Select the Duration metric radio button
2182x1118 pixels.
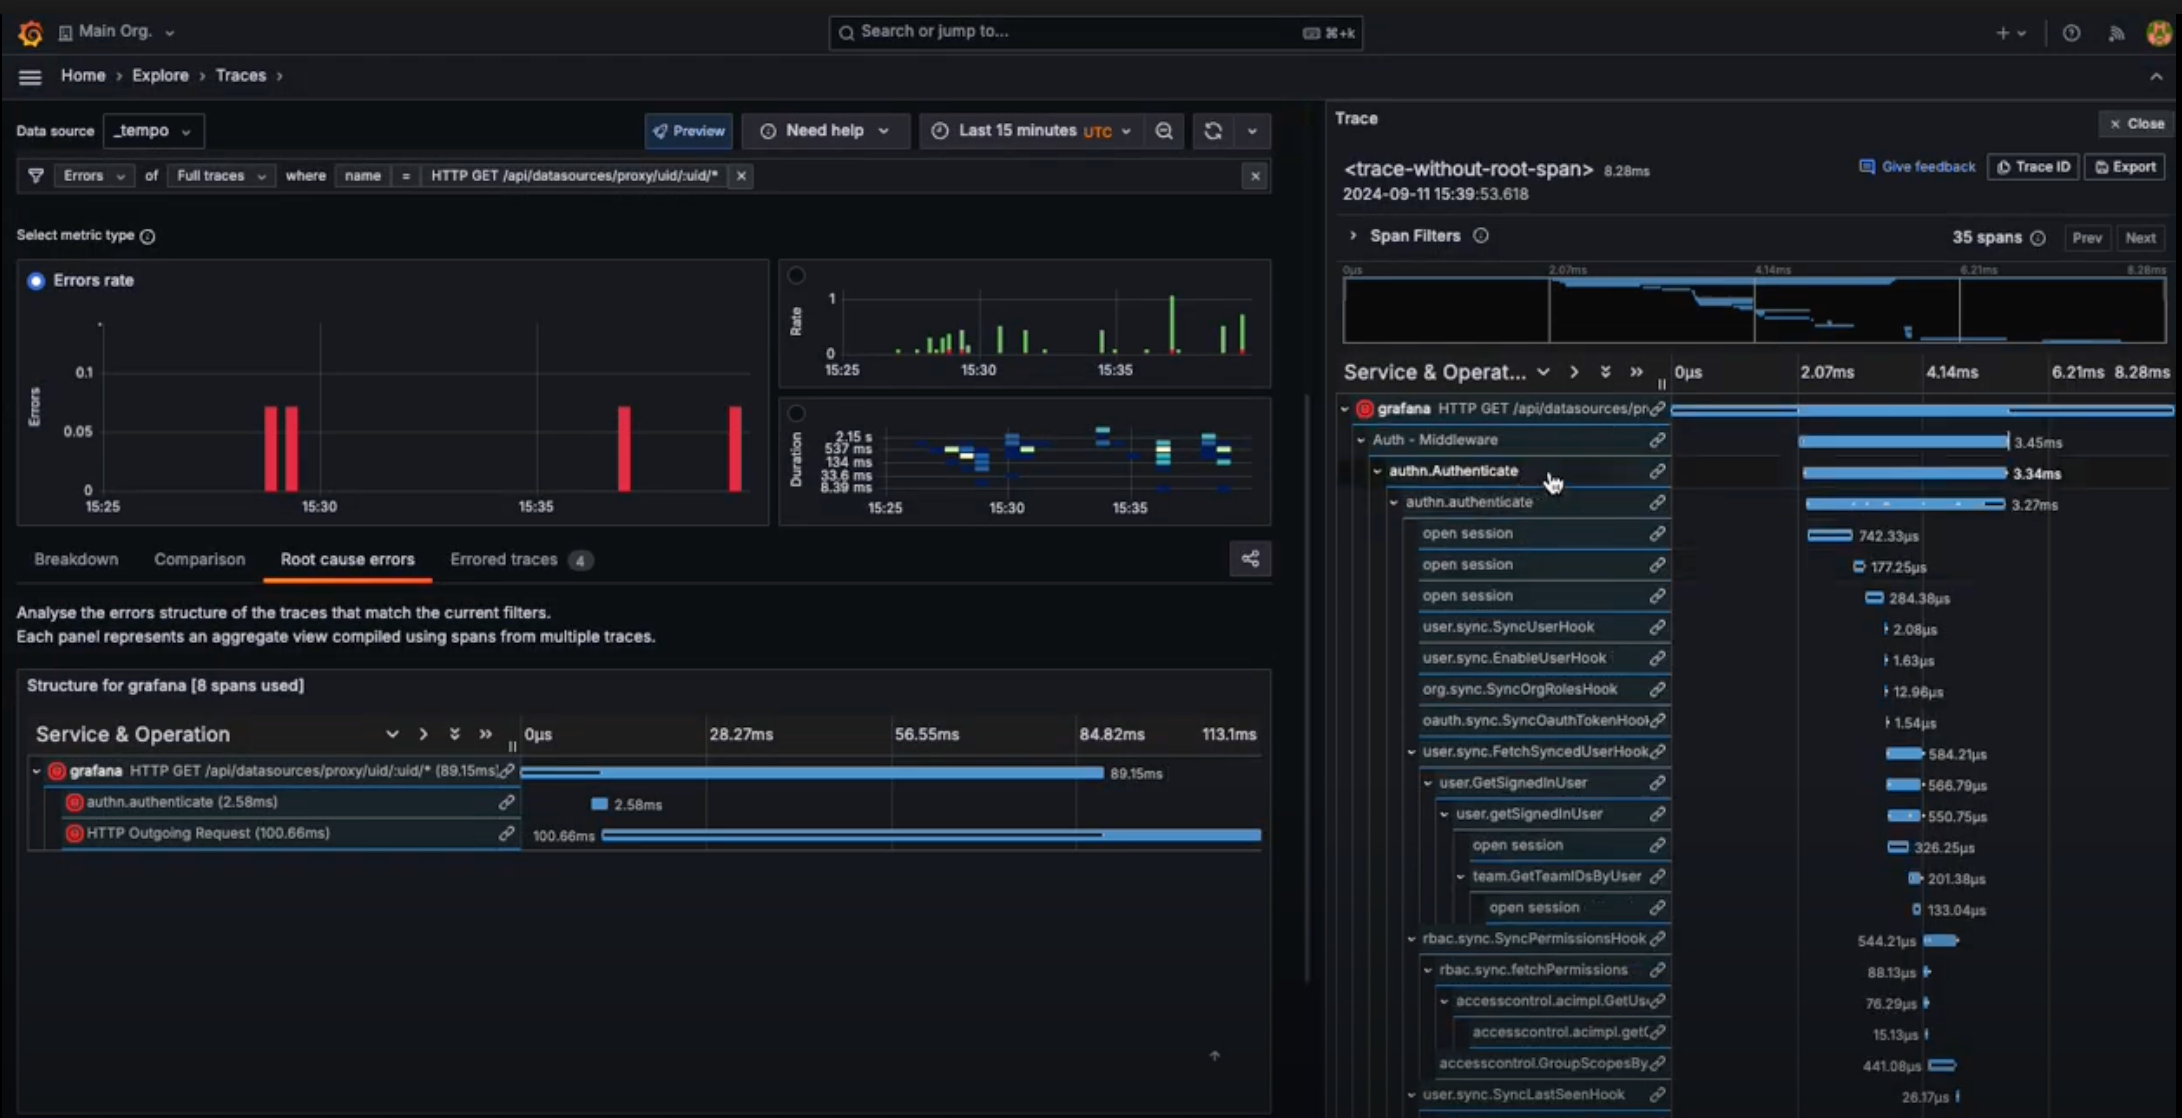coord(796,413)
